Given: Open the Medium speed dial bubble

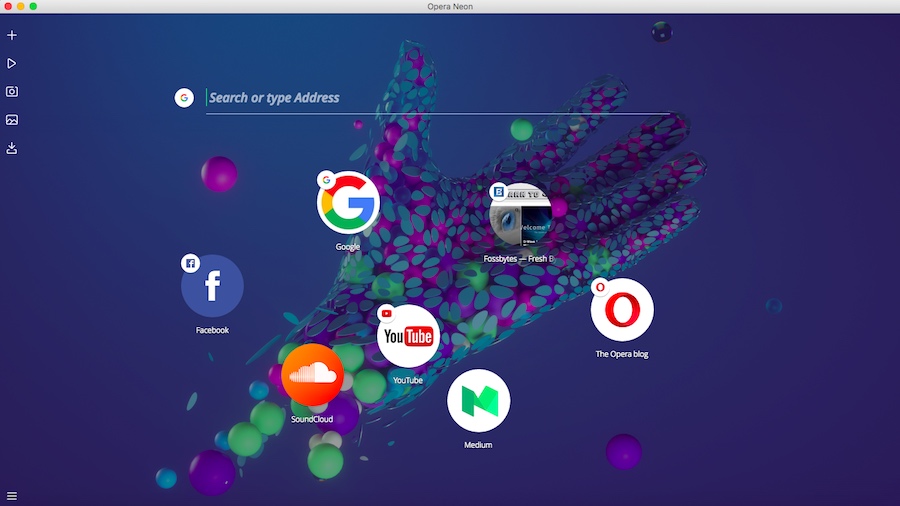Looking at the screenshot, I should coord(478,400).
